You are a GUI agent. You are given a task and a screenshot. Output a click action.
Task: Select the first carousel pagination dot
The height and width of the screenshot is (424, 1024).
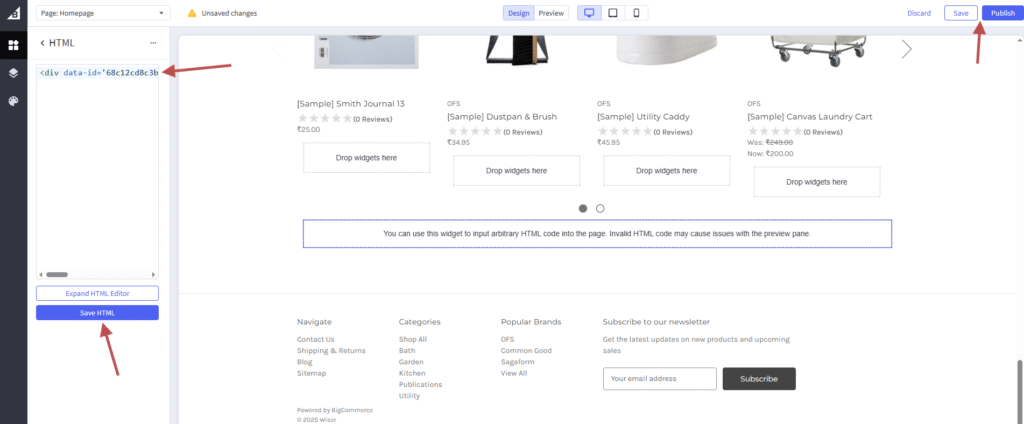click(x=583, y=209)
